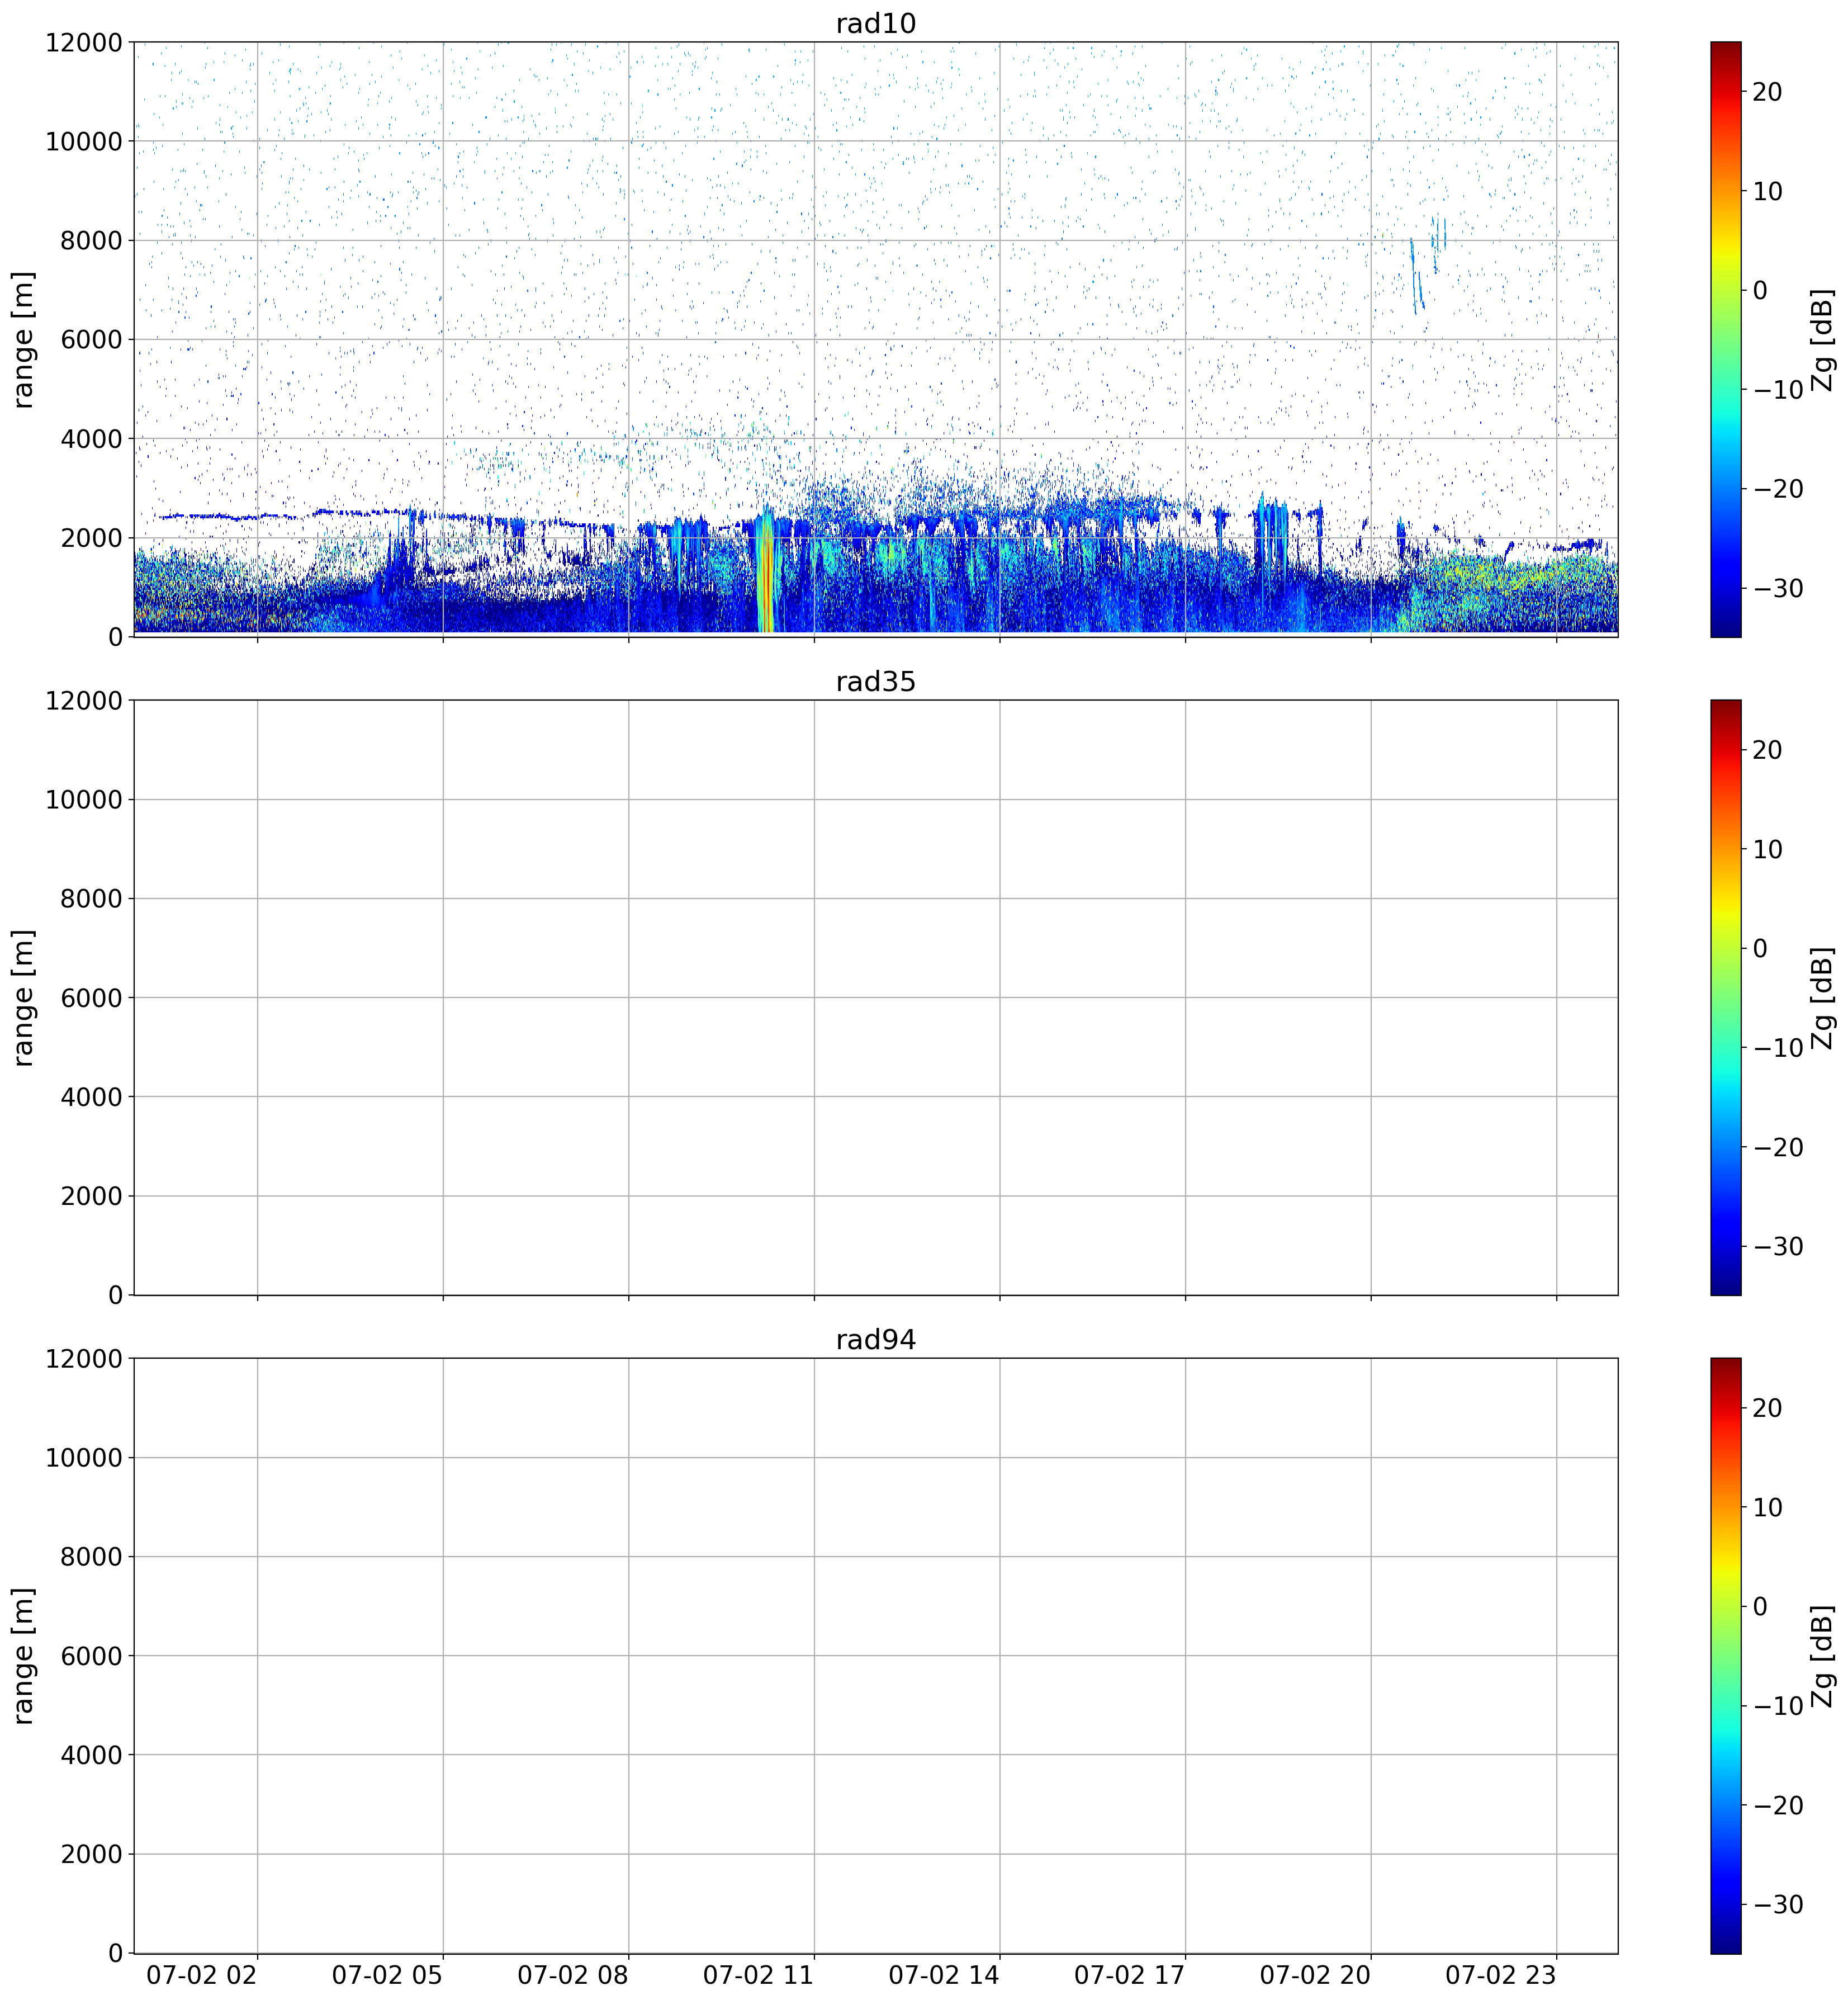Screen dimensions: 1848x2000
Task: Click the rad94 plot title
Action: [875, 1340]
